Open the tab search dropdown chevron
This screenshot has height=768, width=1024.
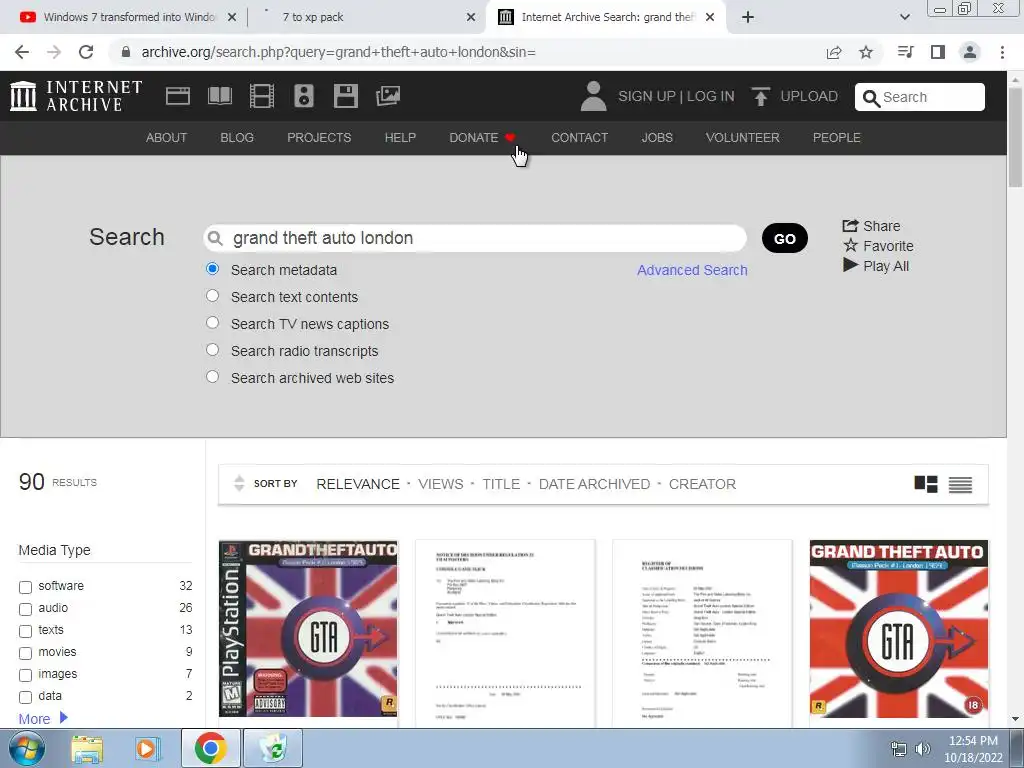pos(904,17)
